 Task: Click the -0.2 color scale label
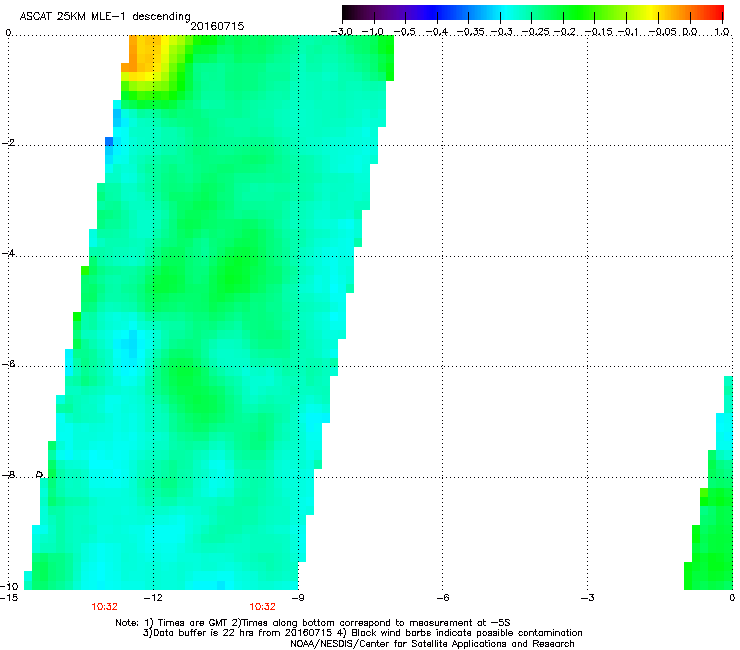564,32
